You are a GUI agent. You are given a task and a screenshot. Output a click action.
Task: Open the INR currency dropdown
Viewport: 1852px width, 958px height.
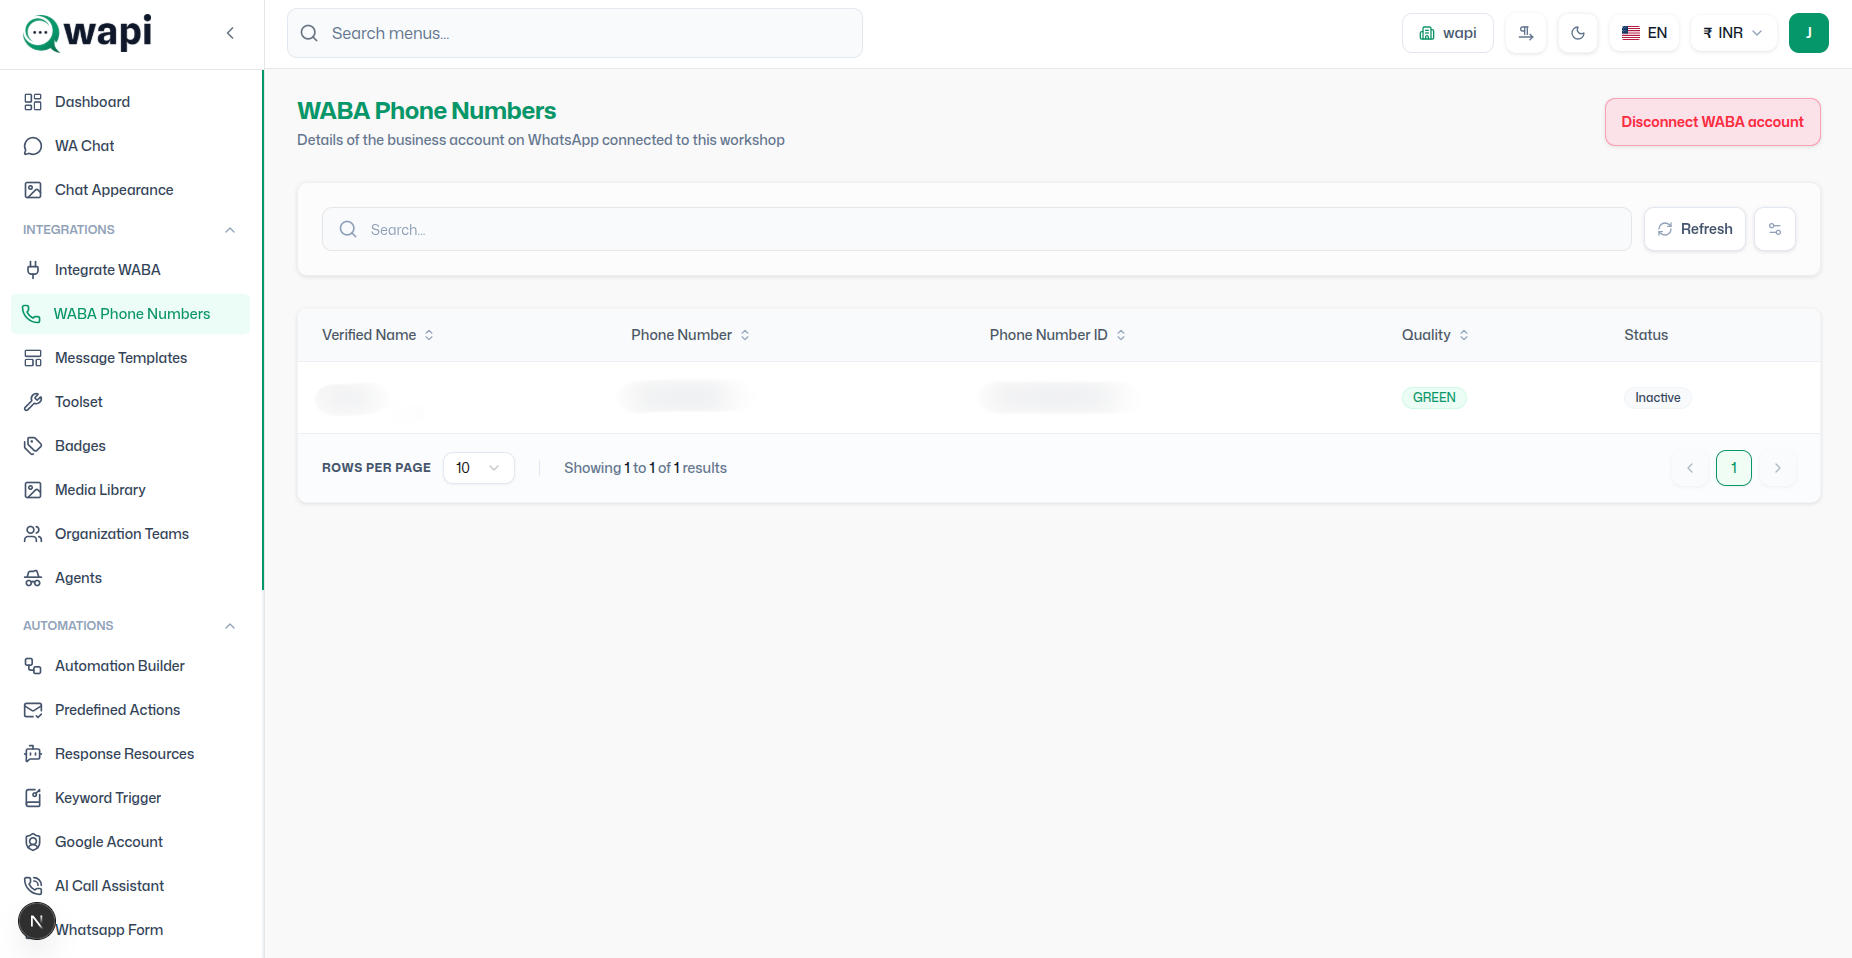coord(1733,33)
